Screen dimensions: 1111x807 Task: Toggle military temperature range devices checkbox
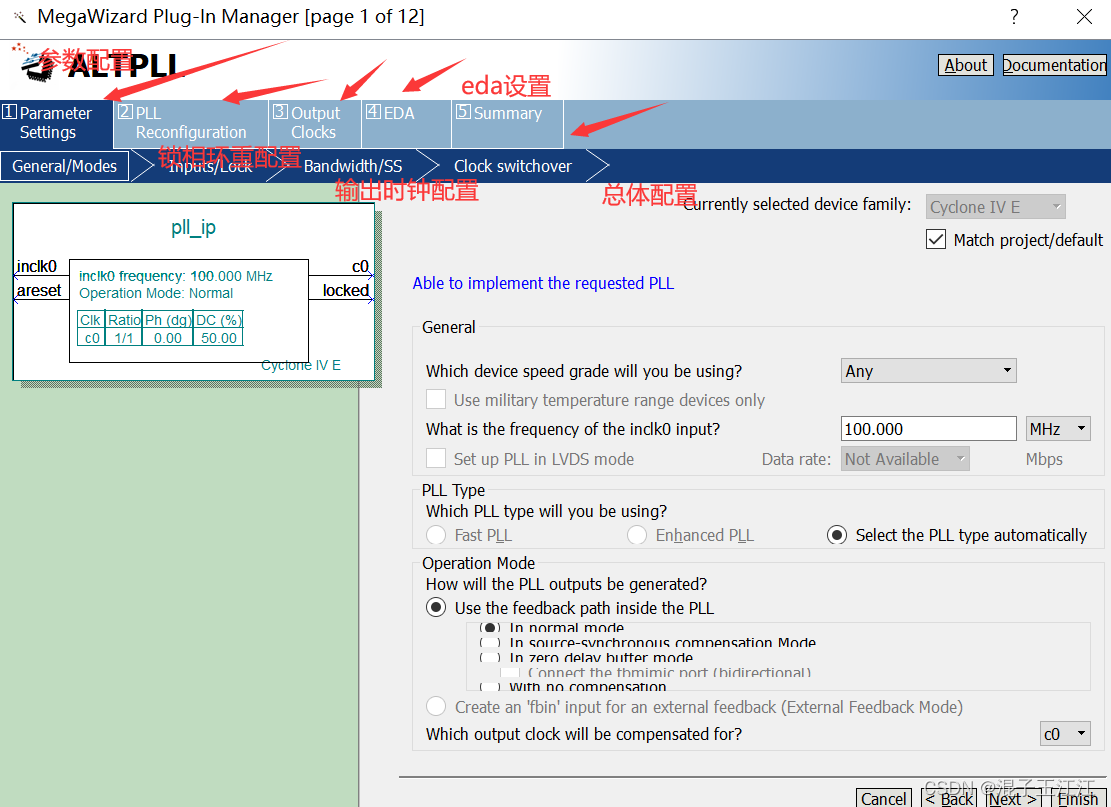(x=436, y=399)
